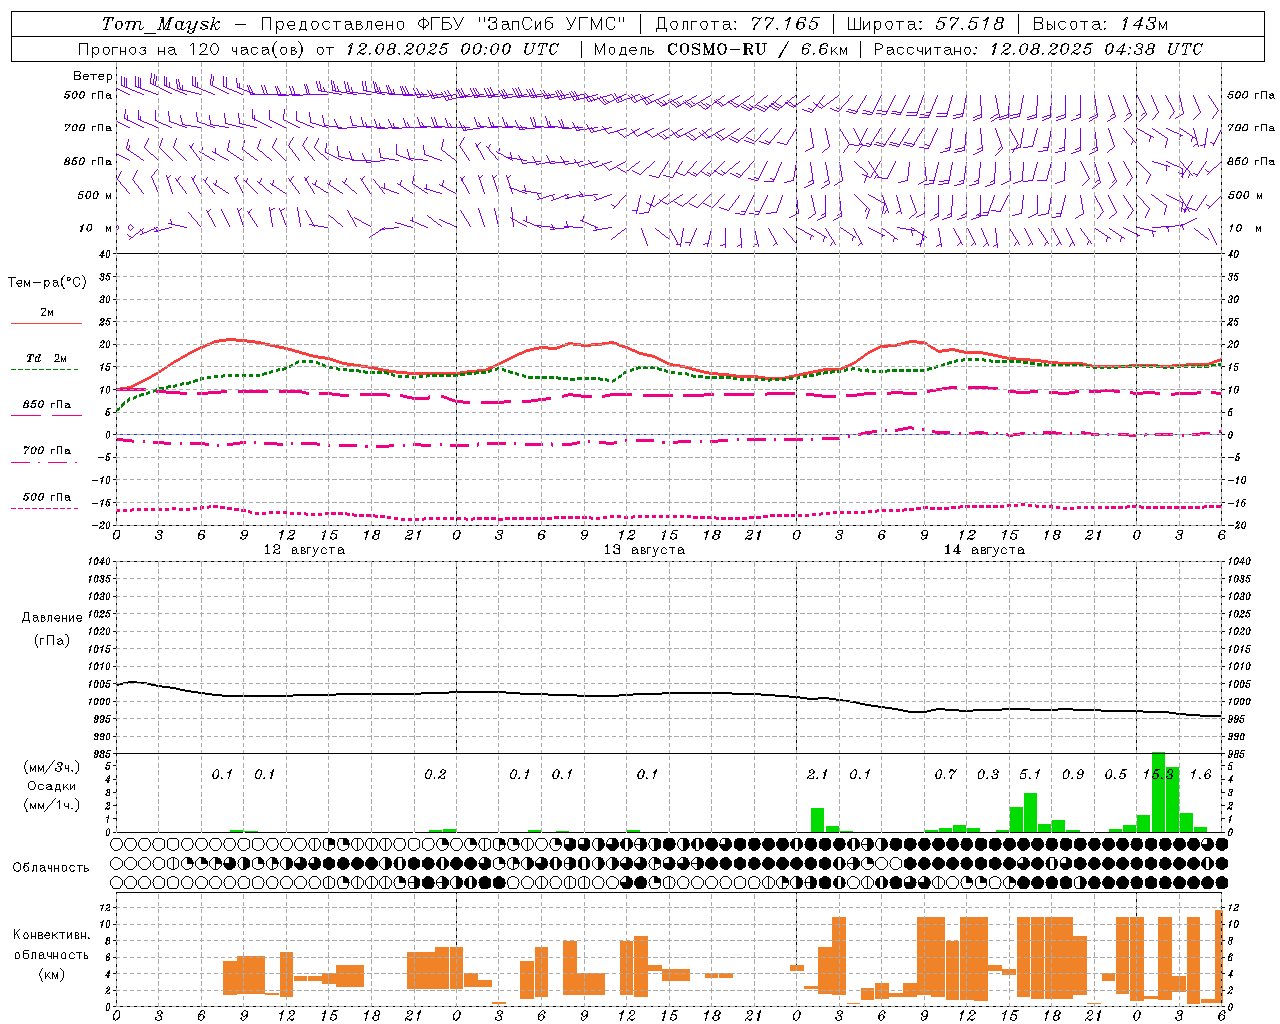Click the 'Долгота: 77.165' value

(737, 24)
